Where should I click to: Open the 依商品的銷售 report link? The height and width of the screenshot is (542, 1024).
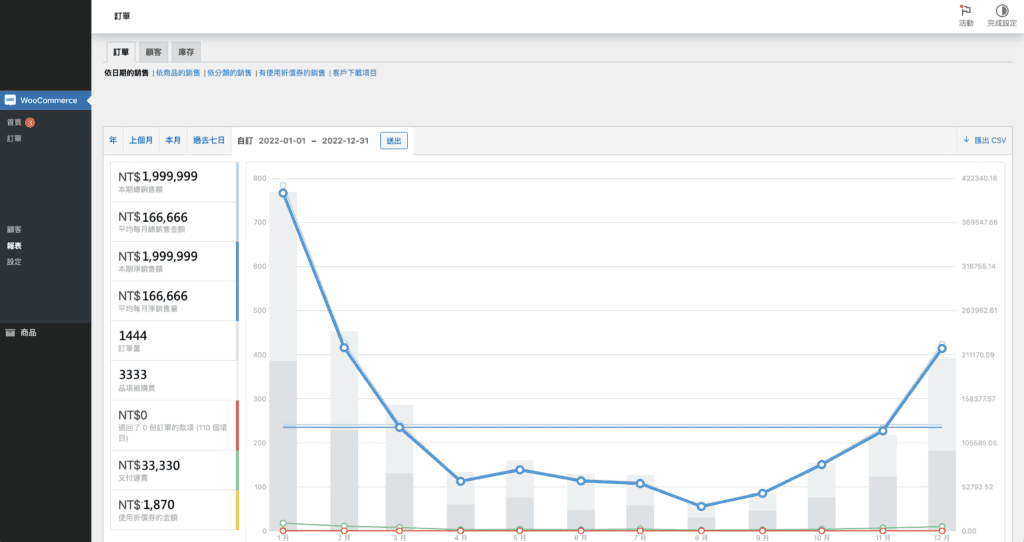(x=177, y=73)
